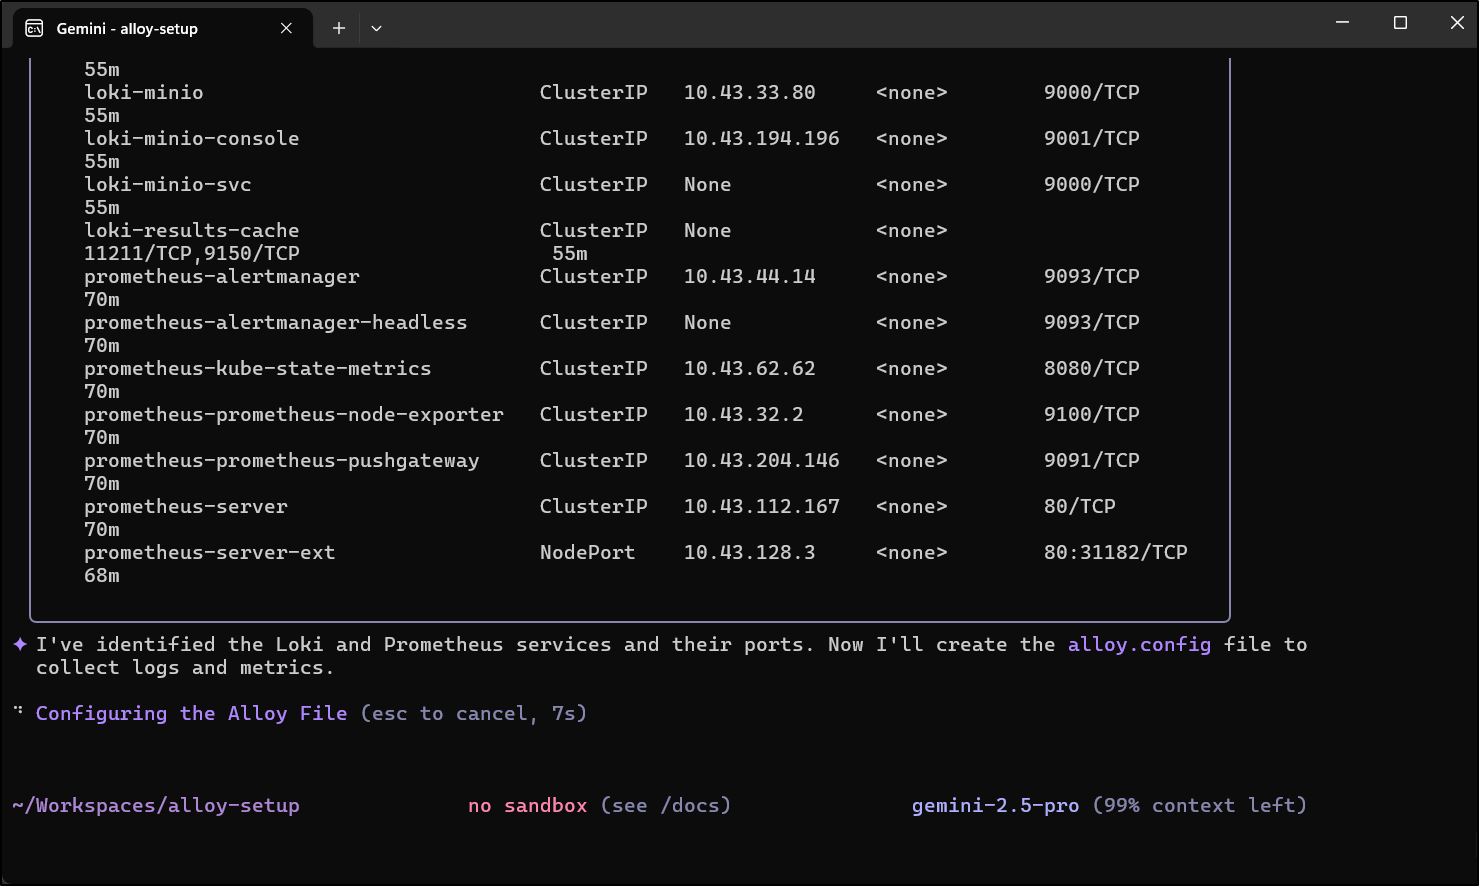This screenshot has width=1479, height=886.
Task: Click the prometheus-prometheus-pushgateway service name
Action: click(x=282, y=461)
